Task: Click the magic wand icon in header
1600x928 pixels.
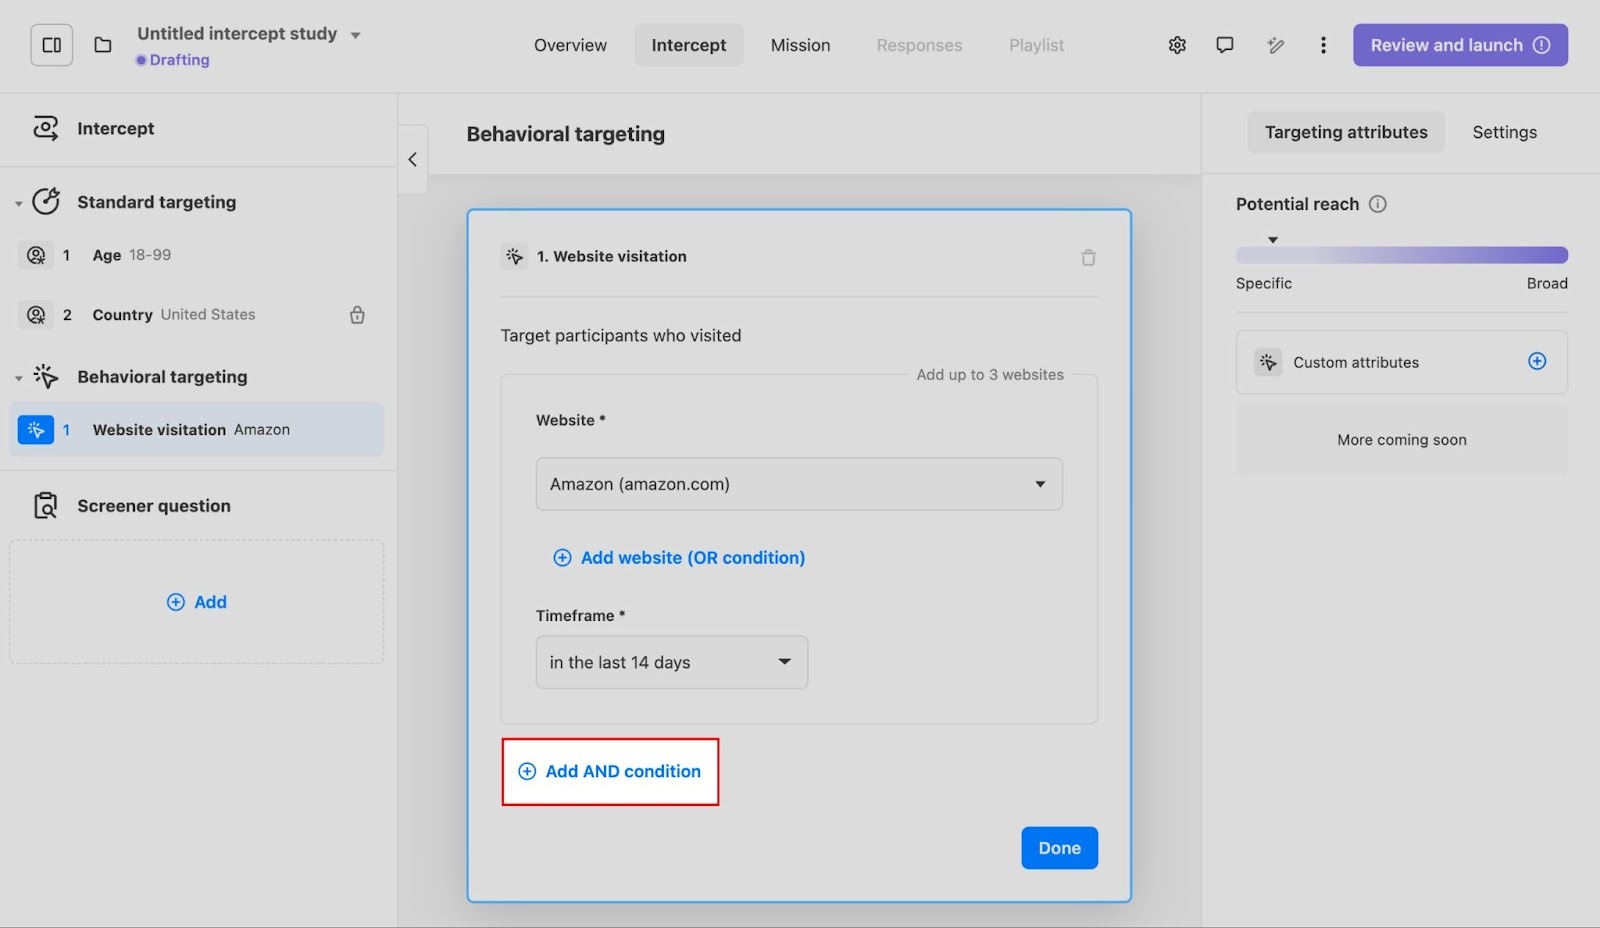Action: point(1275,45)
